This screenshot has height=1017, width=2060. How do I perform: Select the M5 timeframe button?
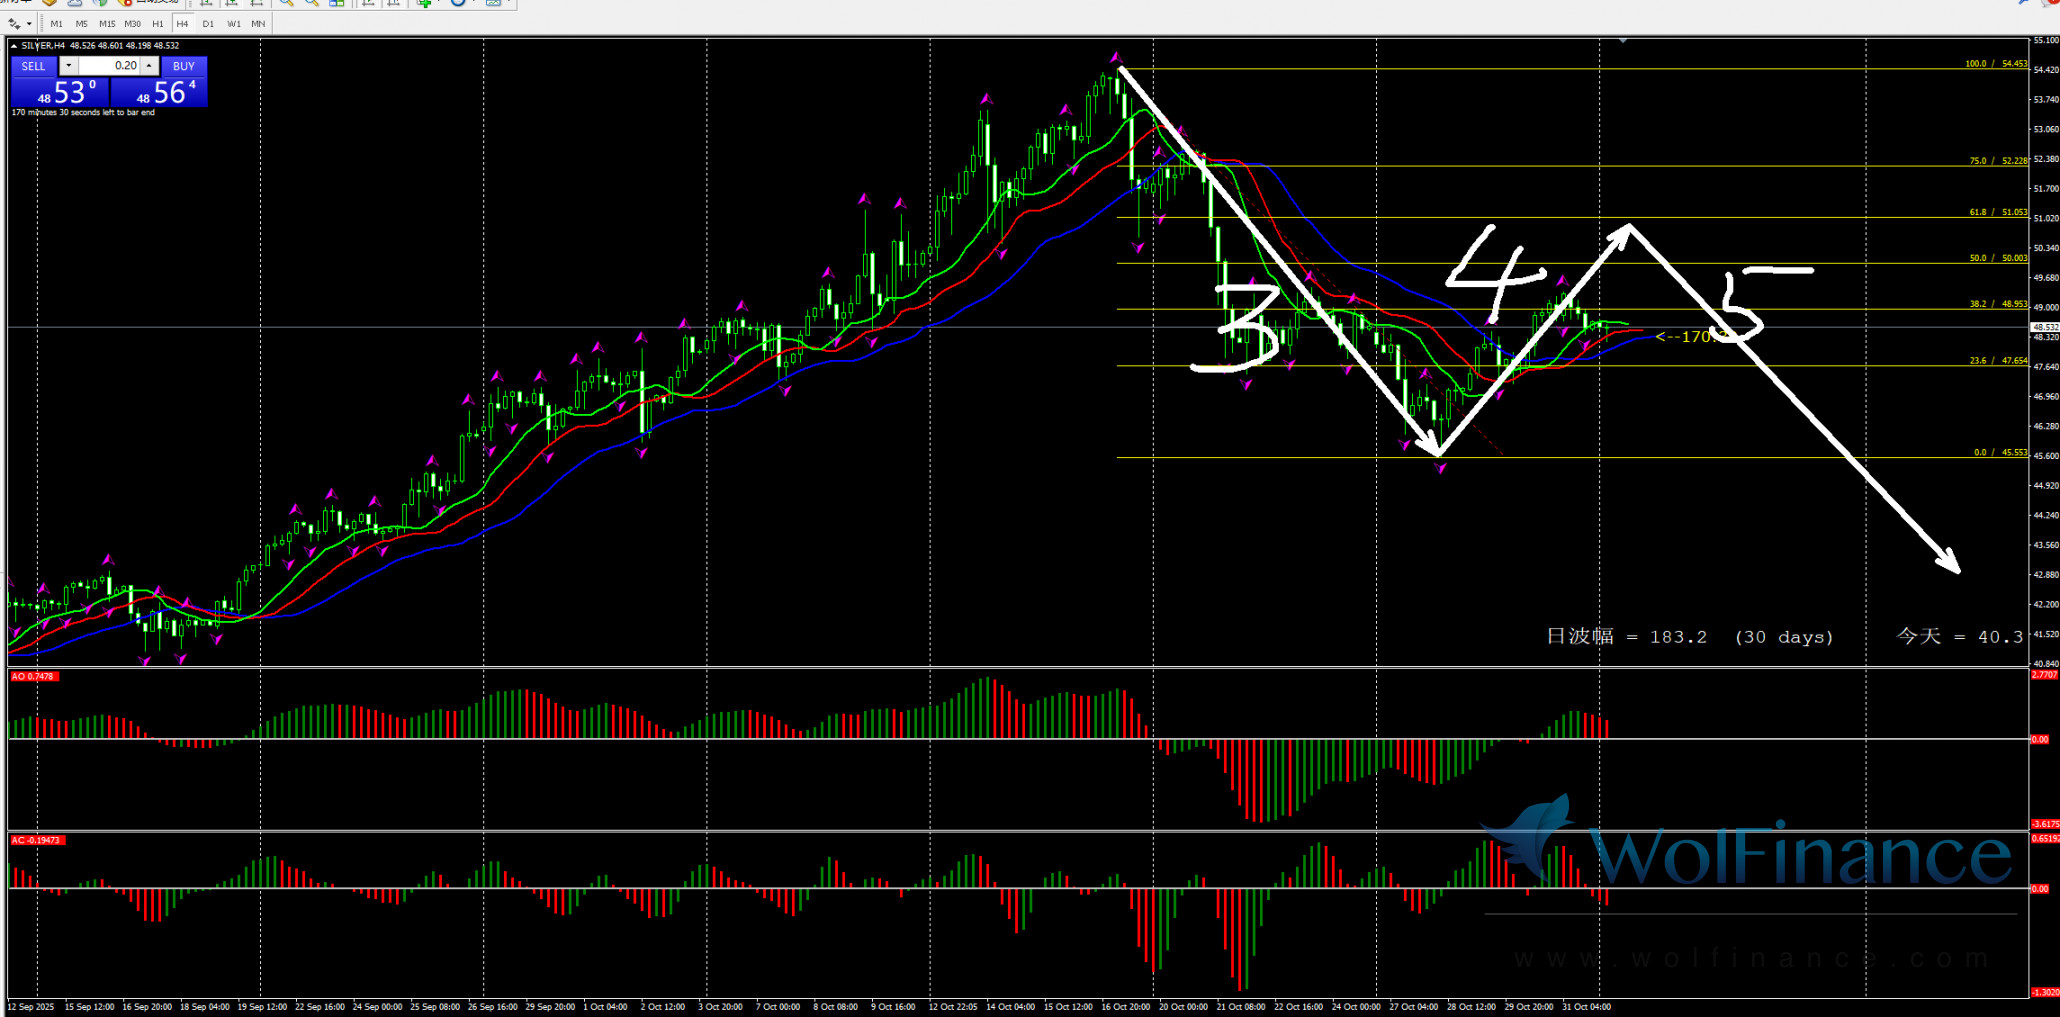click(81, 23)
